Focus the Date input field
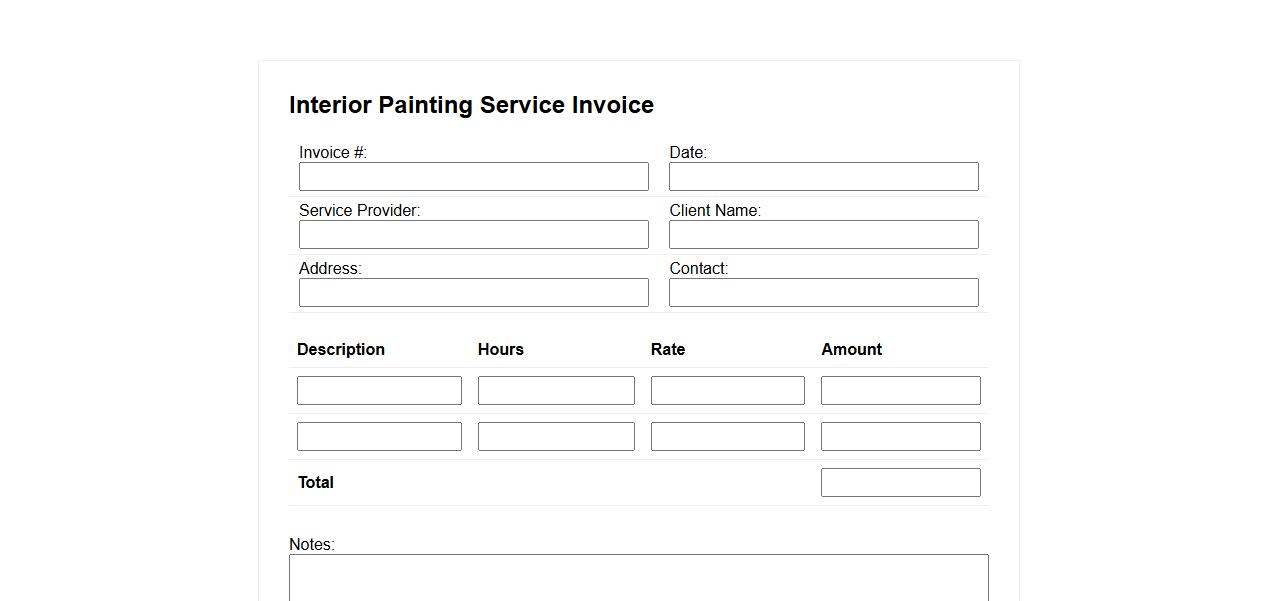This screenshot has height=601, width=1278. click(x=823, y=177)
